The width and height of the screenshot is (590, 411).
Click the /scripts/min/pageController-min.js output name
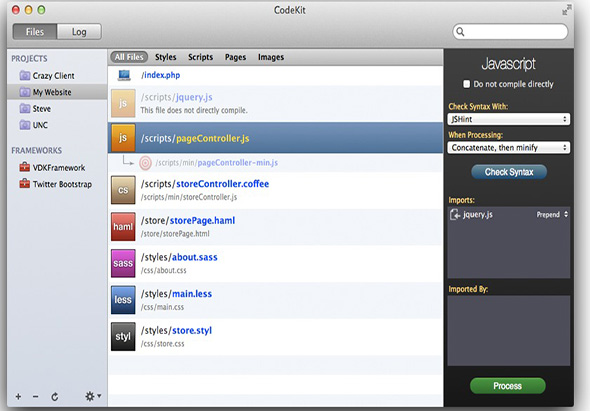[217, 163]
